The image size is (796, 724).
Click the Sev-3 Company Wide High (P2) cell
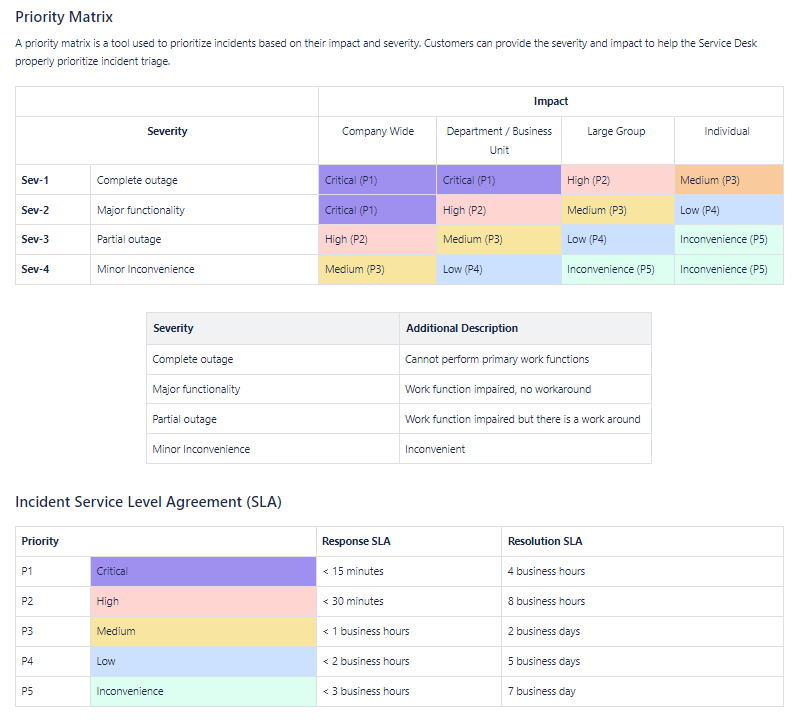click(377, 240)
